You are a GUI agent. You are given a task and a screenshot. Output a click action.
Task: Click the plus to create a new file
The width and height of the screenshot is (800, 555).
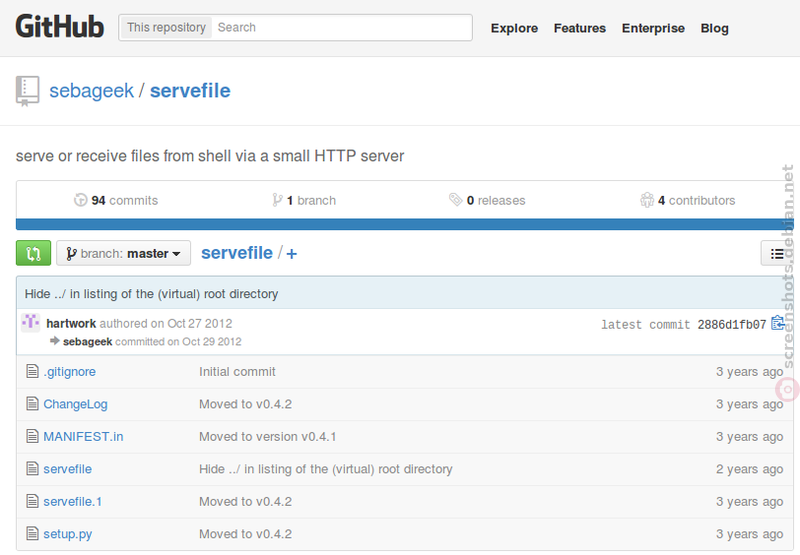tap(291, 254)
